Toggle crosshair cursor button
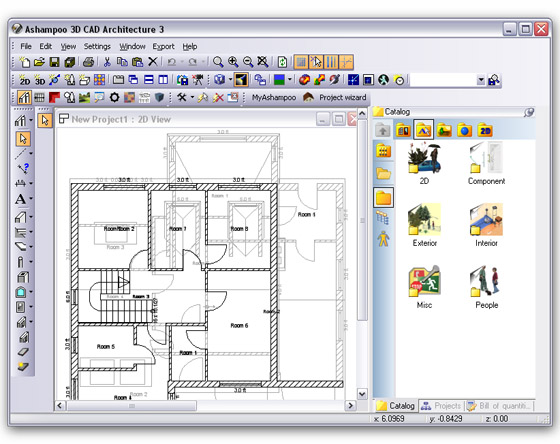560x444 pixels. (x=346, y=62)
